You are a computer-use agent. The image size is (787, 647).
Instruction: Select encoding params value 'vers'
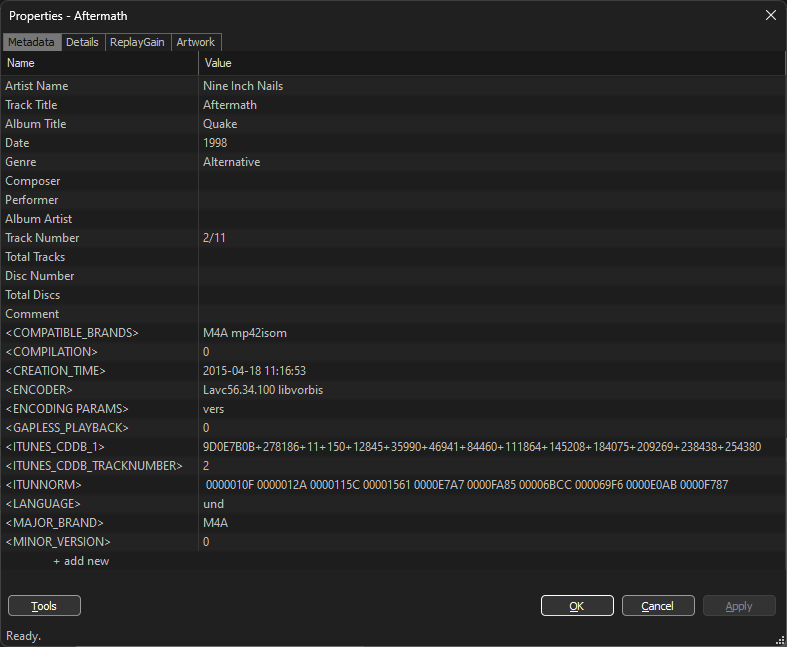tap(213, 409)
